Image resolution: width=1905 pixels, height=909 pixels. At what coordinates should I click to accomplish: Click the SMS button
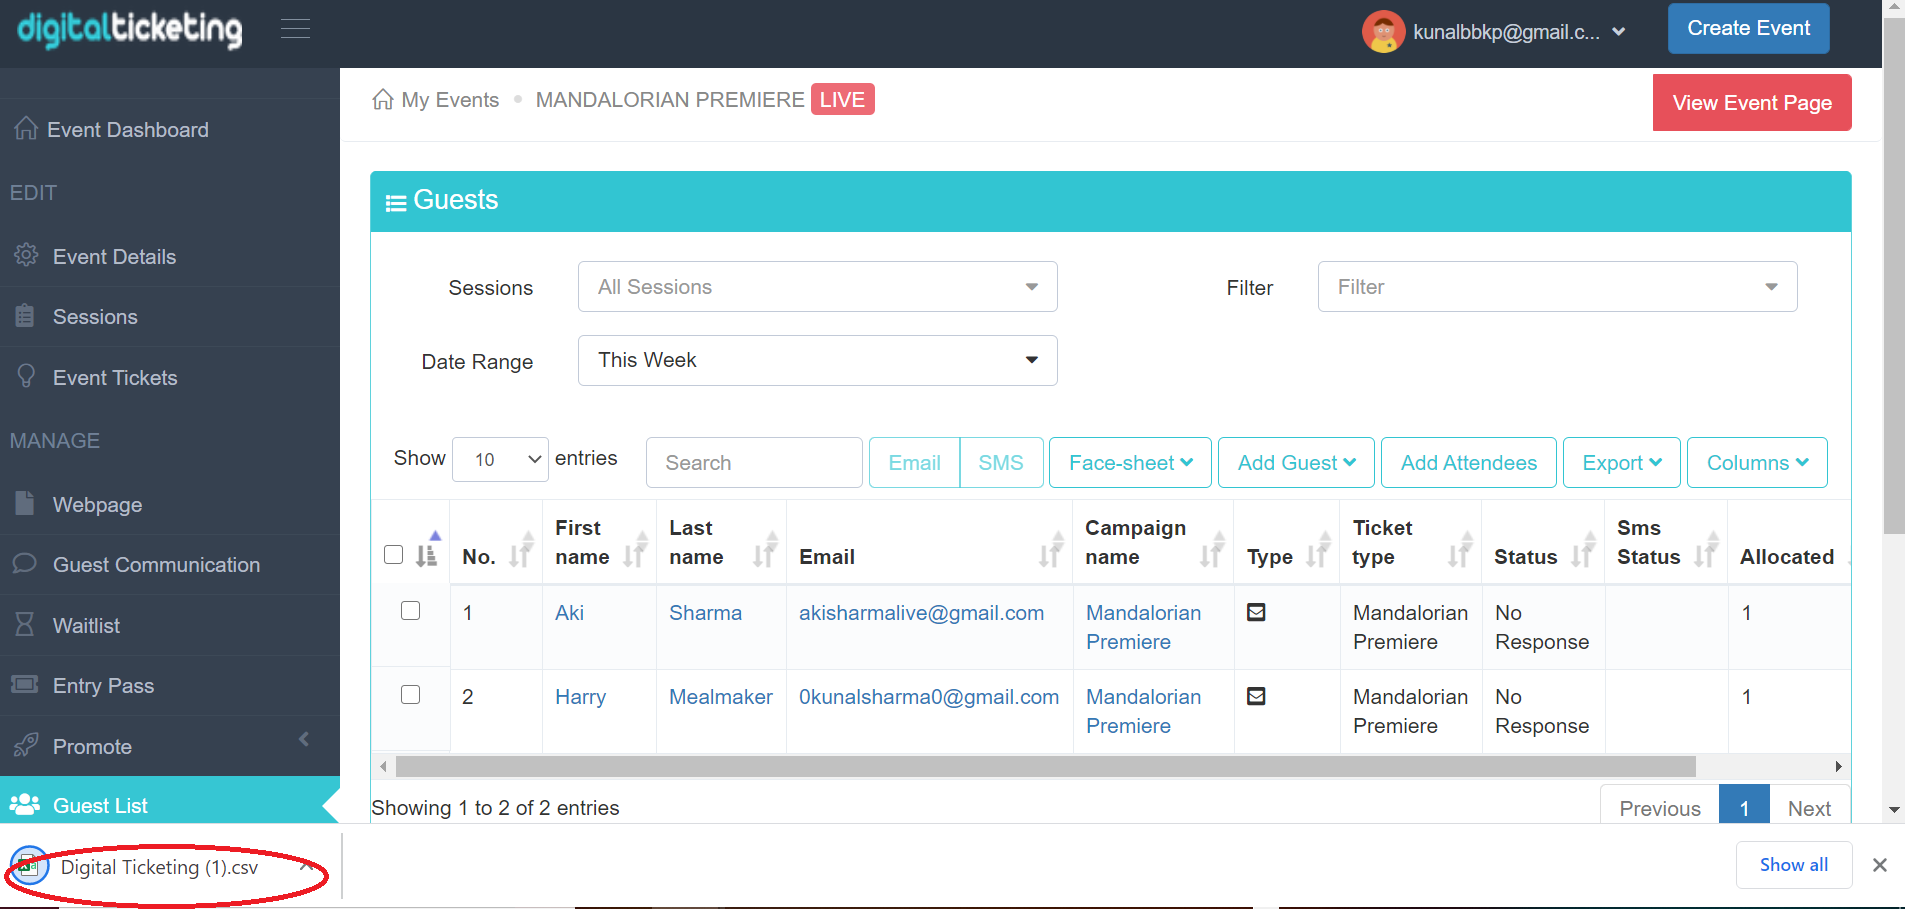[1001, 462]
